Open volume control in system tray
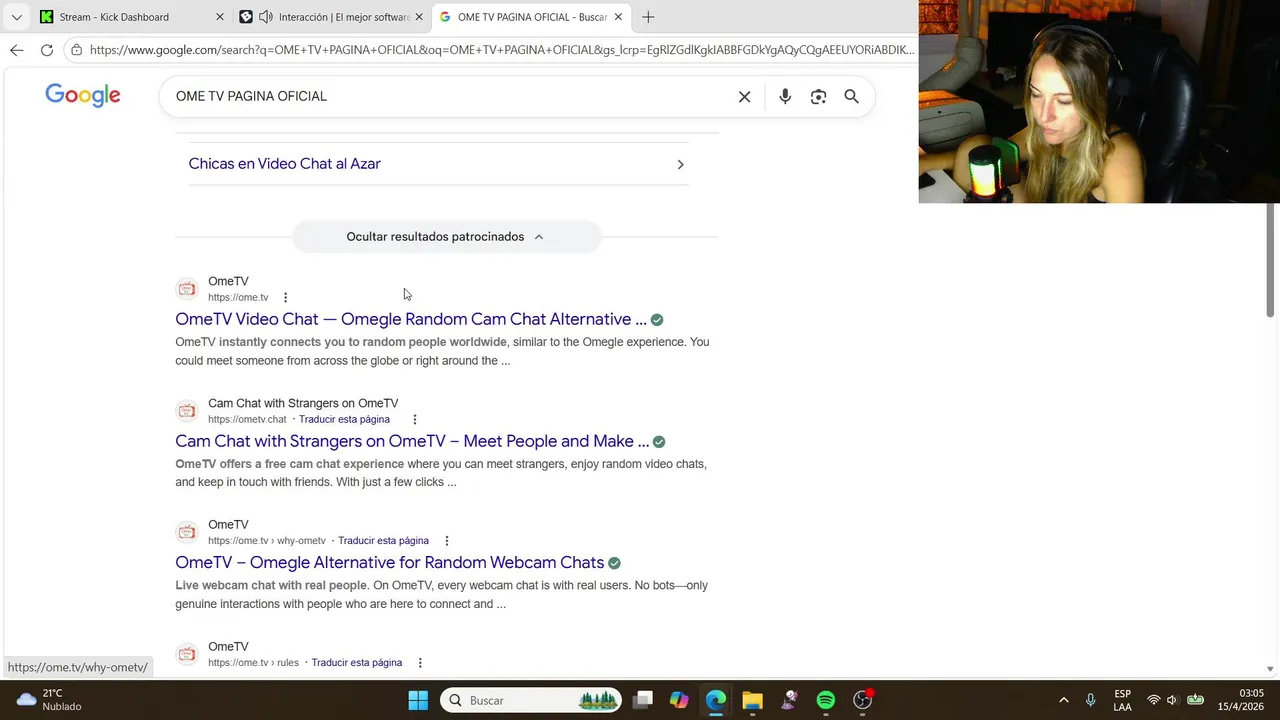 click(1172, 700)
